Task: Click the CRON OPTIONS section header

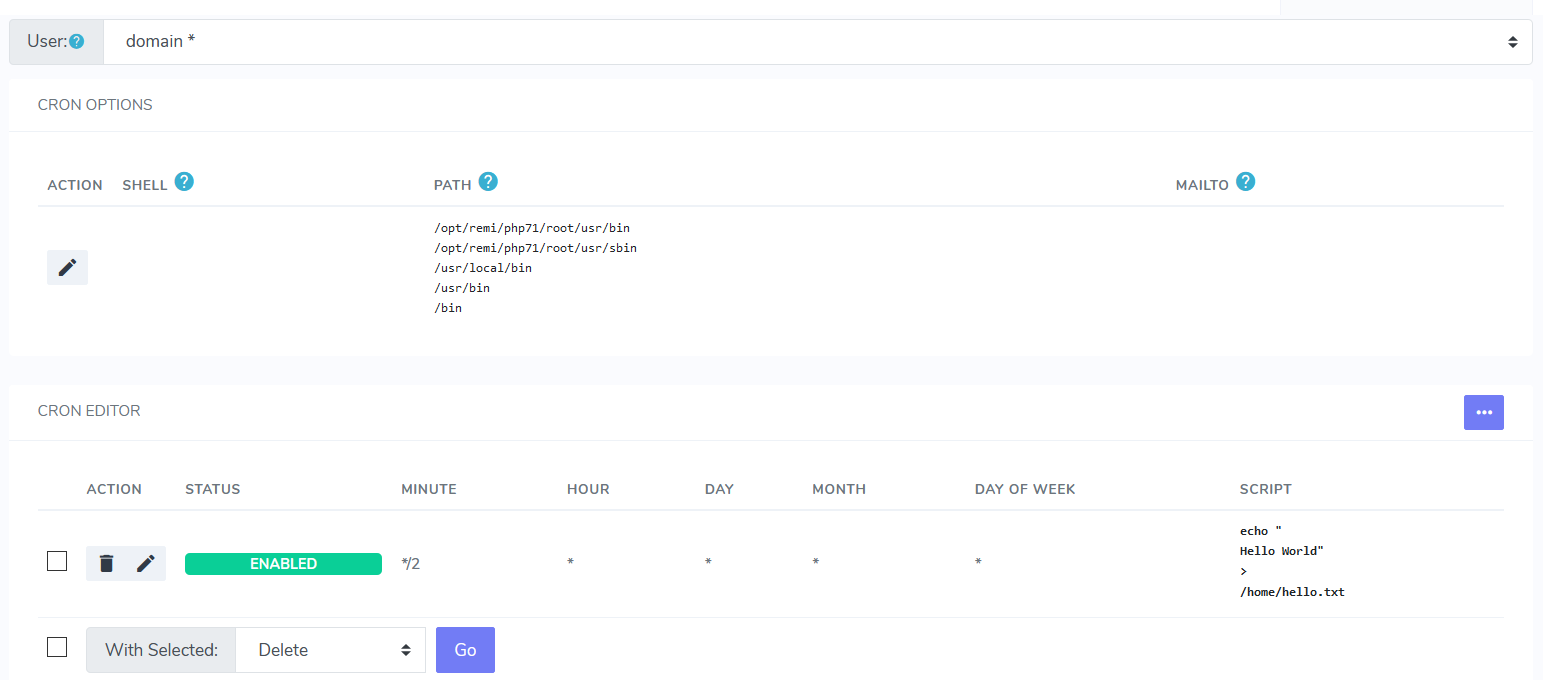Action: coord(95,104)
